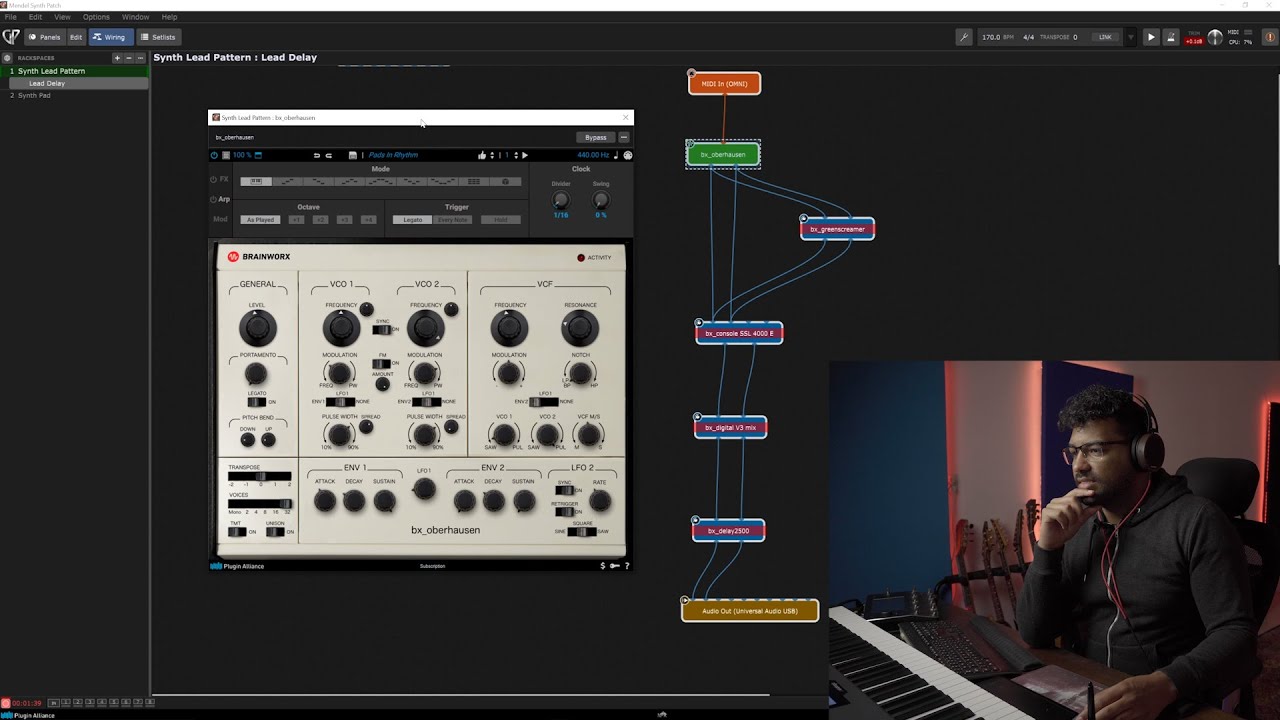Click the plugin Bypass button
Image resolution: width=1280 pixels, height=720 pixels.
596,137
